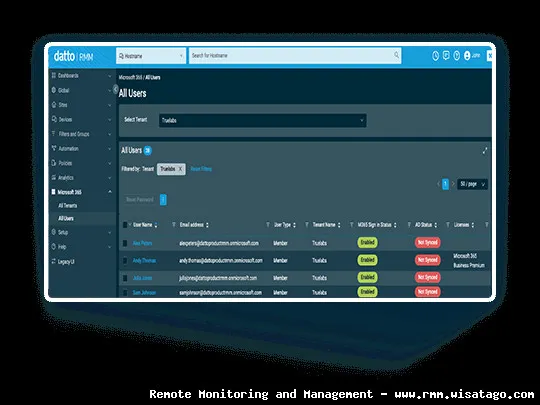Screen dimensions: 540x405
Task: Sort by M365 Sign in Status arrows
Action: coord(395,225)
